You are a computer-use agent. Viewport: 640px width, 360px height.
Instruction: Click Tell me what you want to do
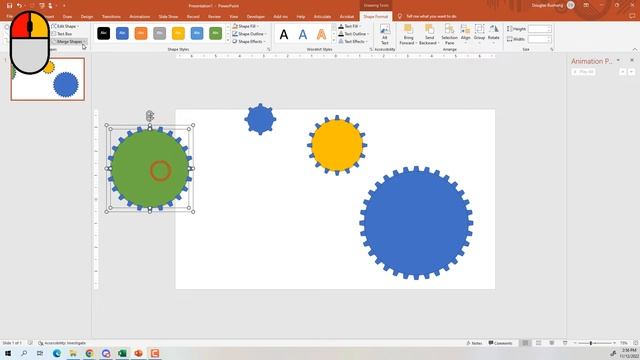[431, 16]
